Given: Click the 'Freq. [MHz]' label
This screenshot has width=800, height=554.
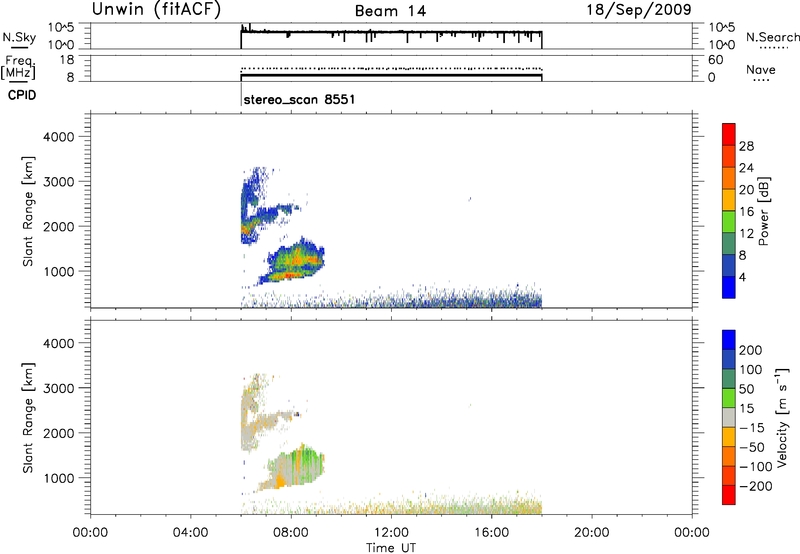Looking at the screenshot, I should click(x=18, y=67).
